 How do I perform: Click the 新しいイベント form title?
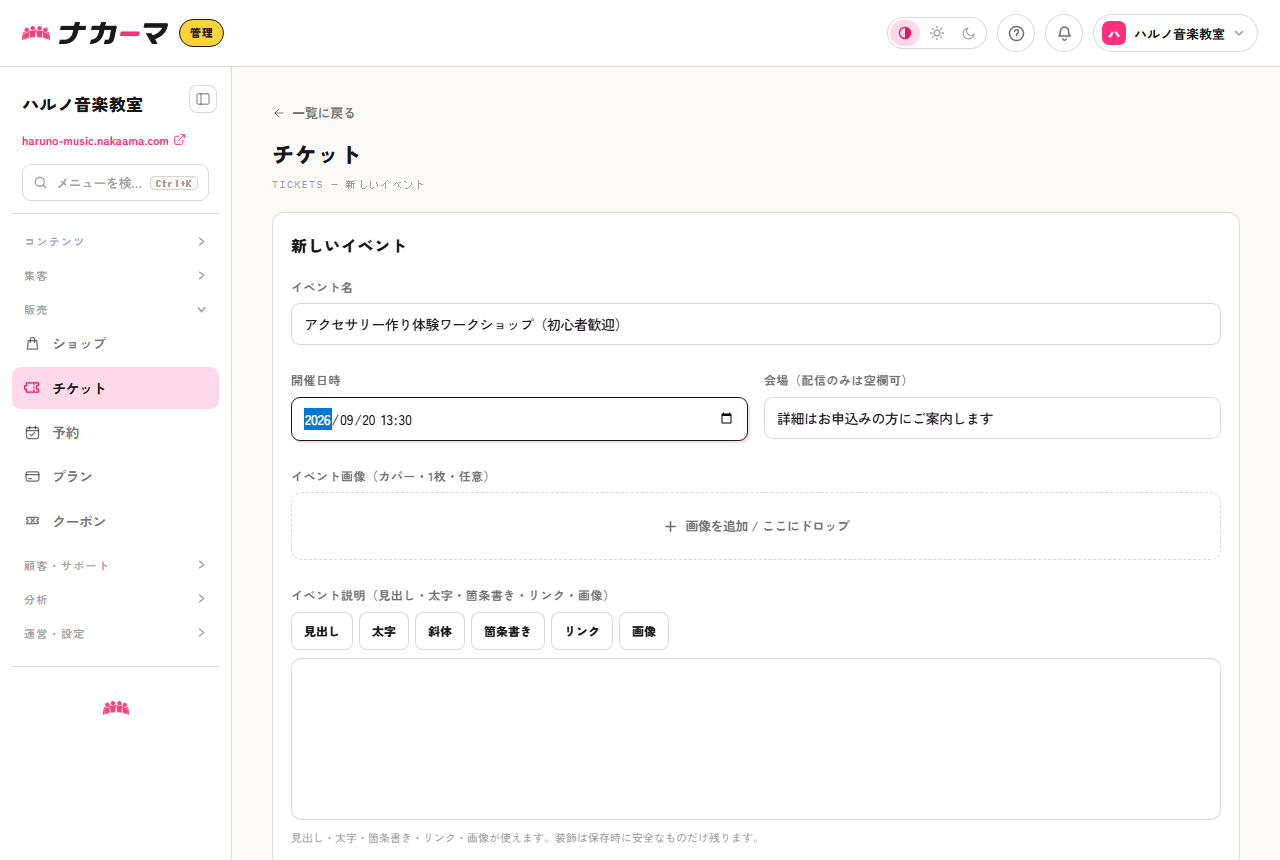[x=349, y=246]
